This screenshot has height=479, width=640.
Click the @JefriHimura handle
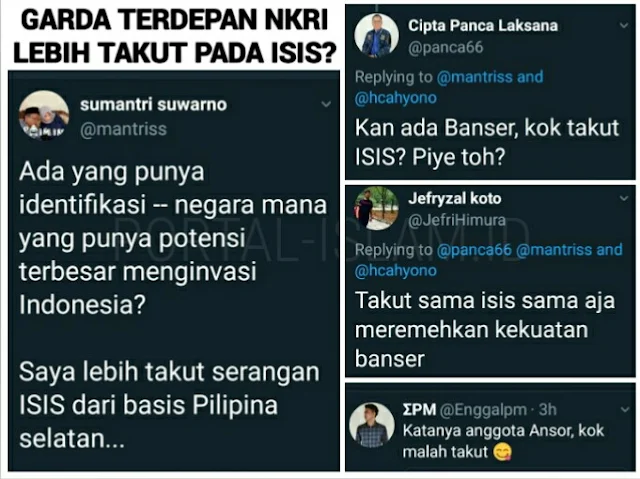pyautogui.click(x=457, y=220)
